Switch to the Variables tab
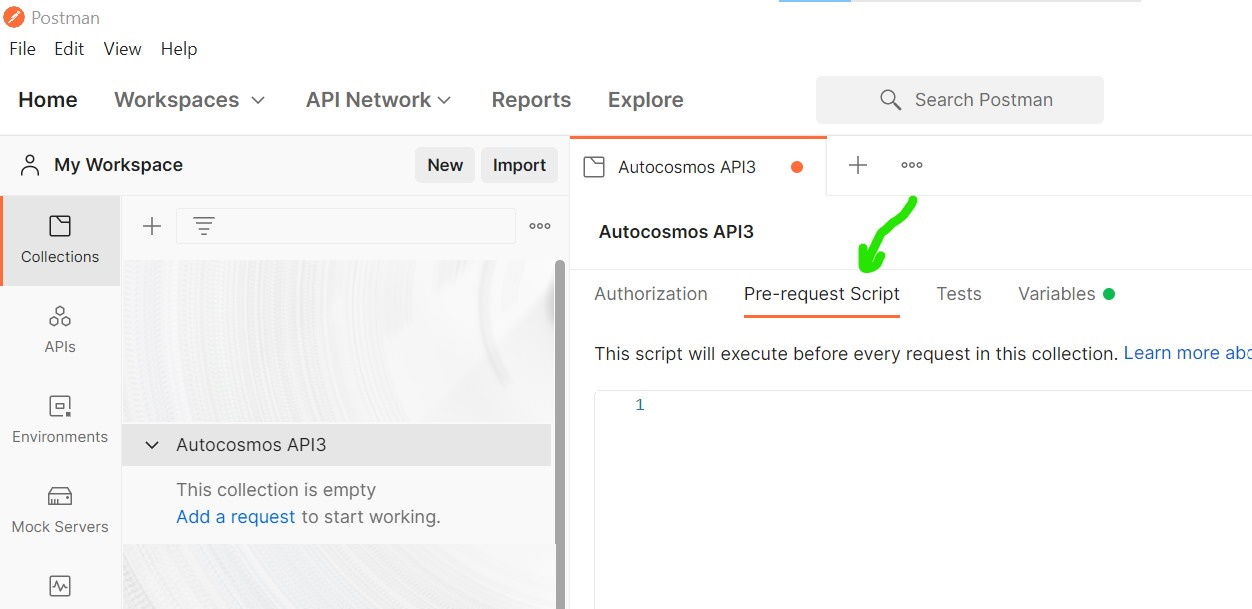This screenshot has width=1252, height=609. click(x=1066, y=294)
